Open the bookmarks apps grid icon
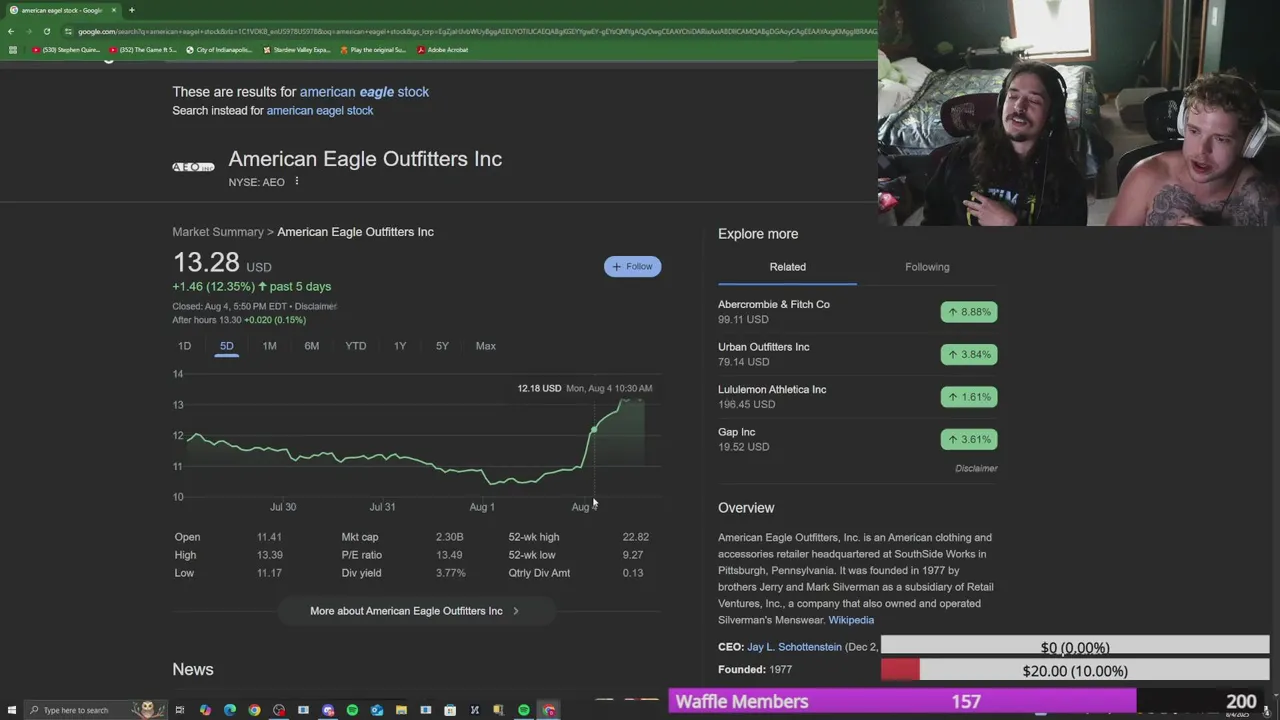The image size is (1280, 720). 12,49
